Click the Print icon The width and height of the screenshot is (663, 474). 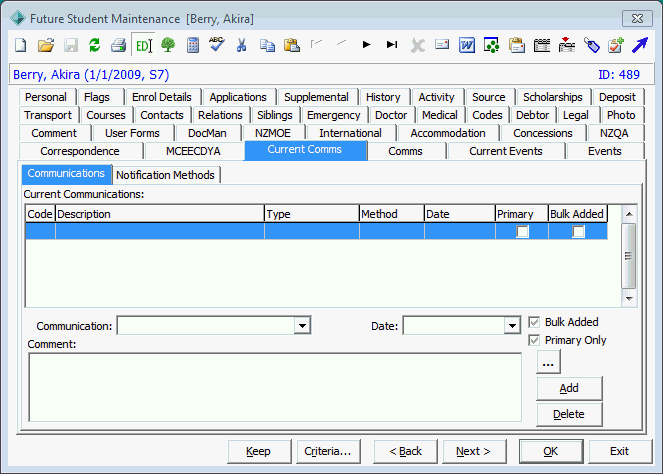118,45
